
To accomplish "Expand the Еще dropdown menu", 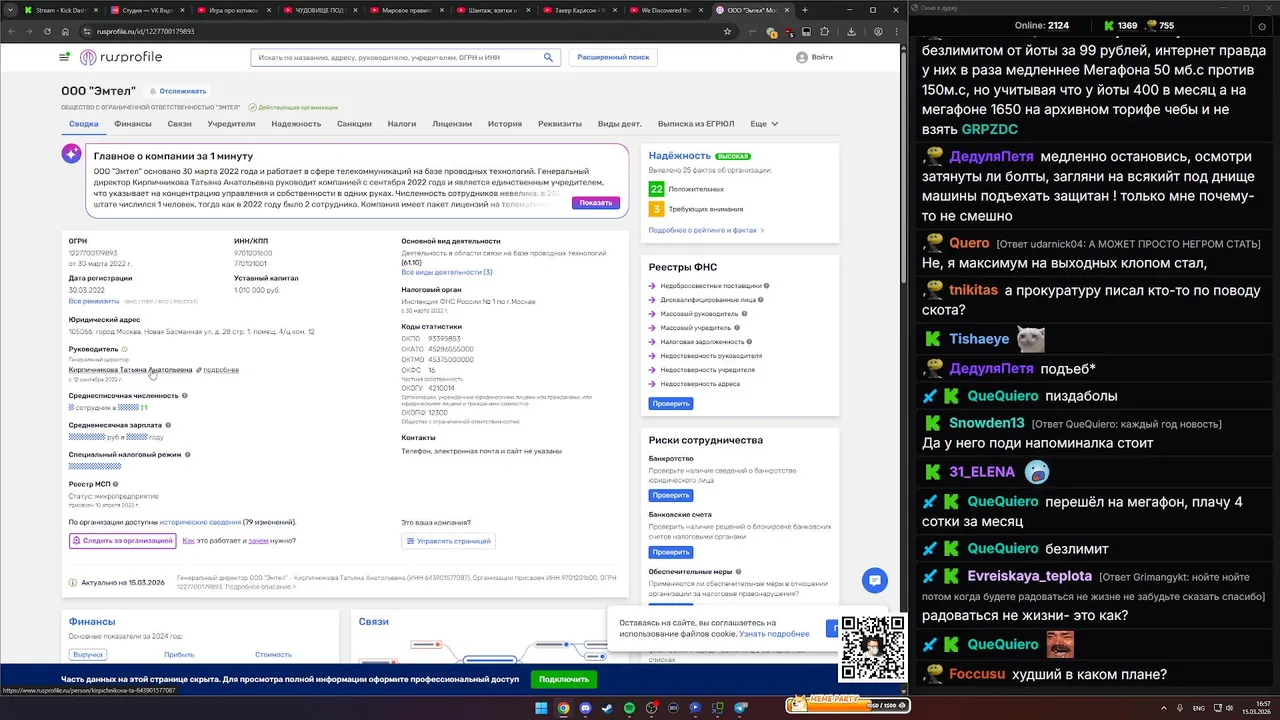I will click(764, 124).
